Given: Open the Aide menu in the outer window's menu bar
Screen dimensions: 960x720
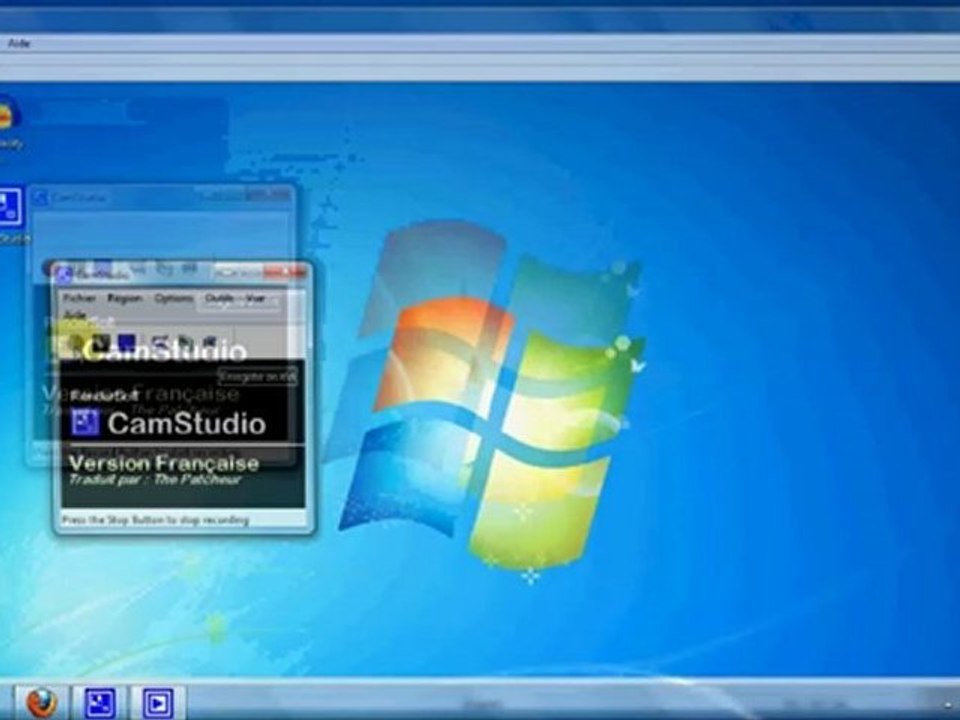Looking at the screenshot, I should pyautogui.click(x=19, y=43).
